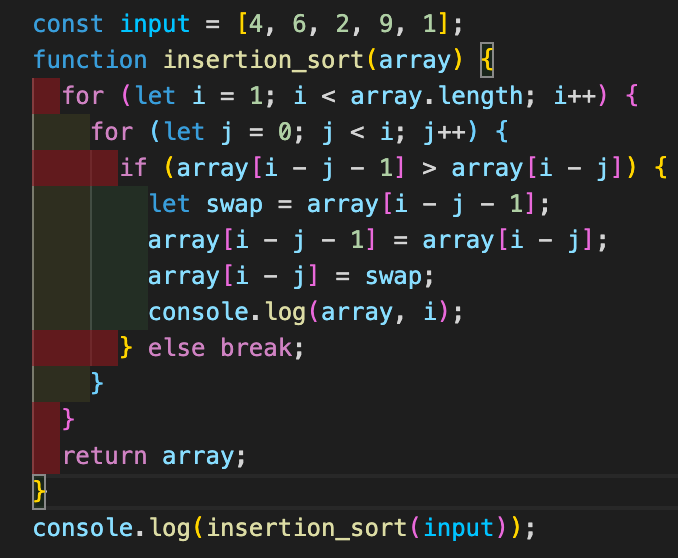Click the array literal [4, 6, 2, 9, 1]

point(343,24)
